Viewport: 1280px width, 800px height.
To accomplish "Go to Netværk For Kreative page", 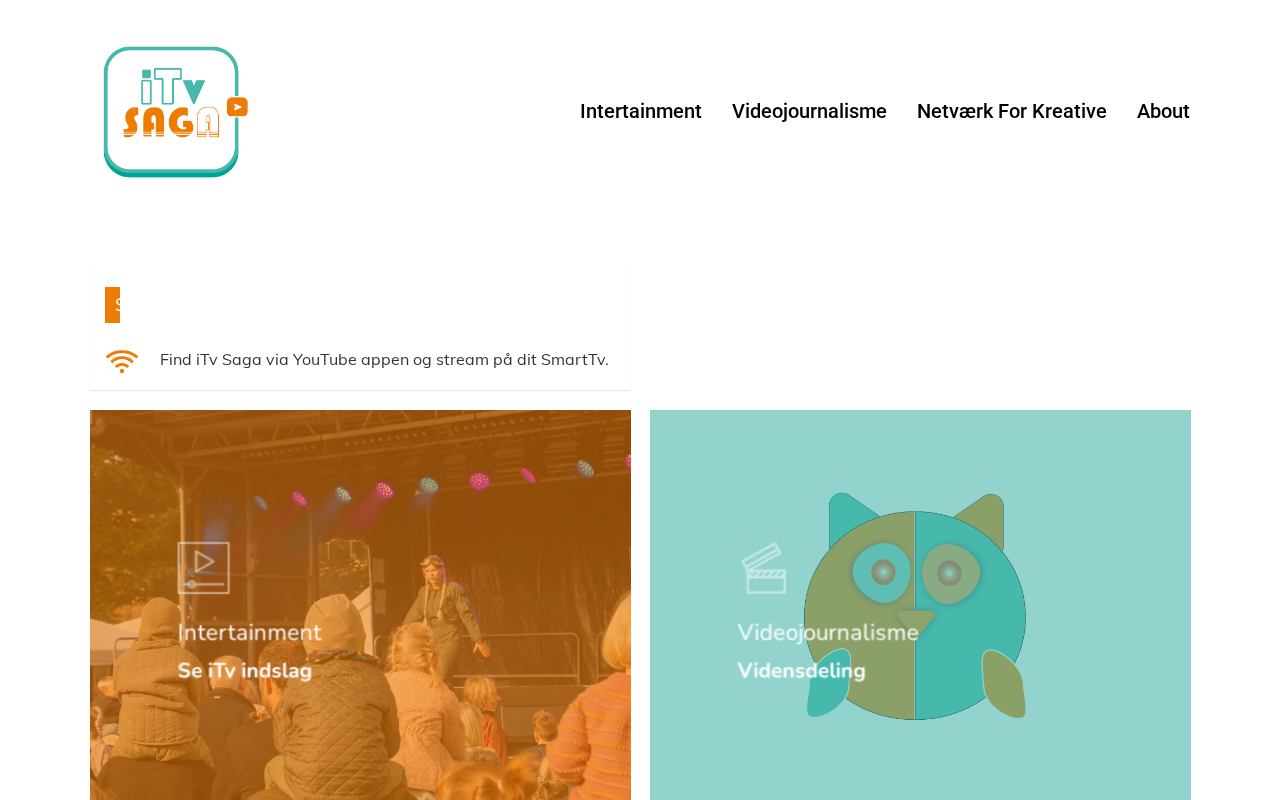I will click(x=1012, y=112).
